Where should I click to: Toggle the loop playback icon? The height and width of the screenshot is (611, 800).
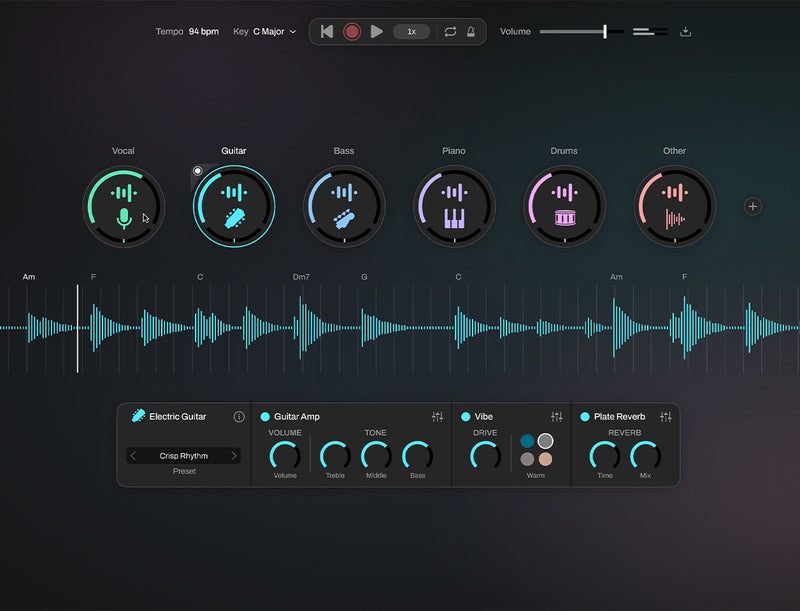coord(450,32)
